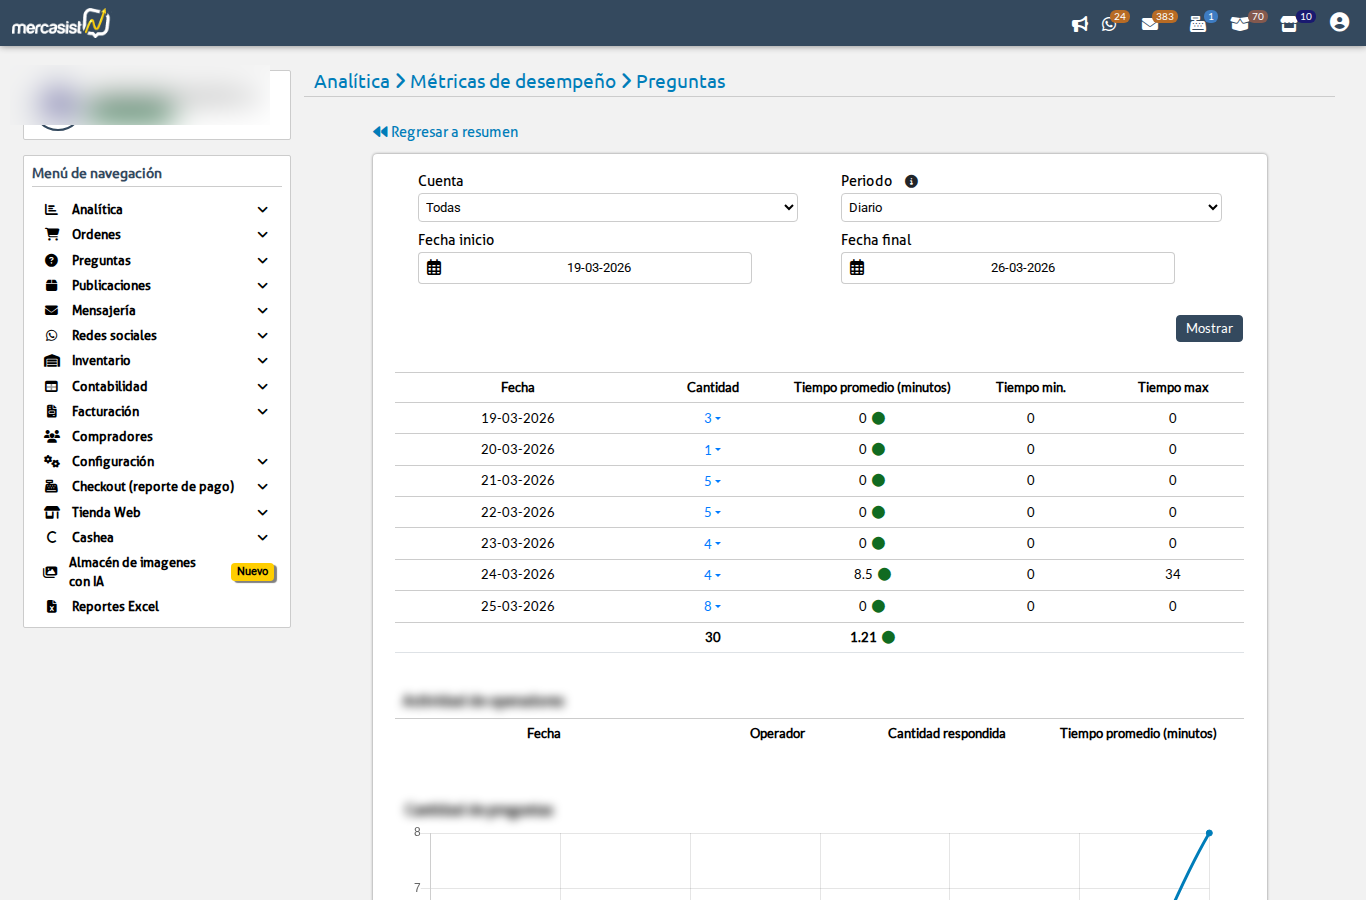The image size is (1366, 900).
Task: Open WhatsApp notifications icon in header
Action: (1109, 24)
